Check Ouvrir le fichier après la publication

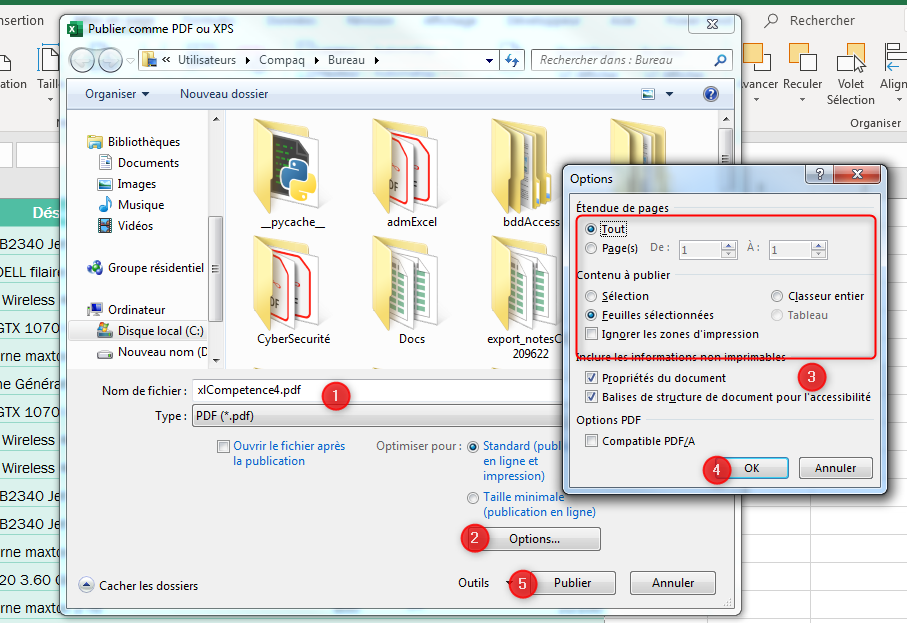pyautogui.click(x=223, y=446)
